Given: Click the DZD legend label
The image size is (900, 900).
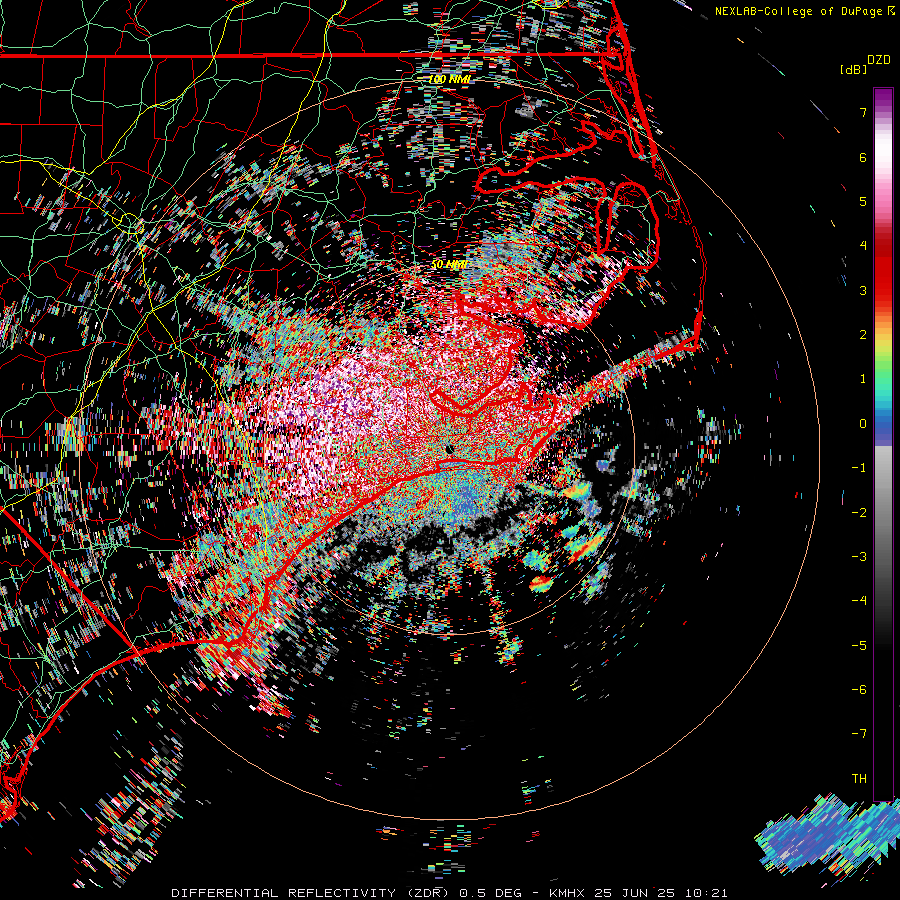Looking at the screenshot, I should point(879,60).
